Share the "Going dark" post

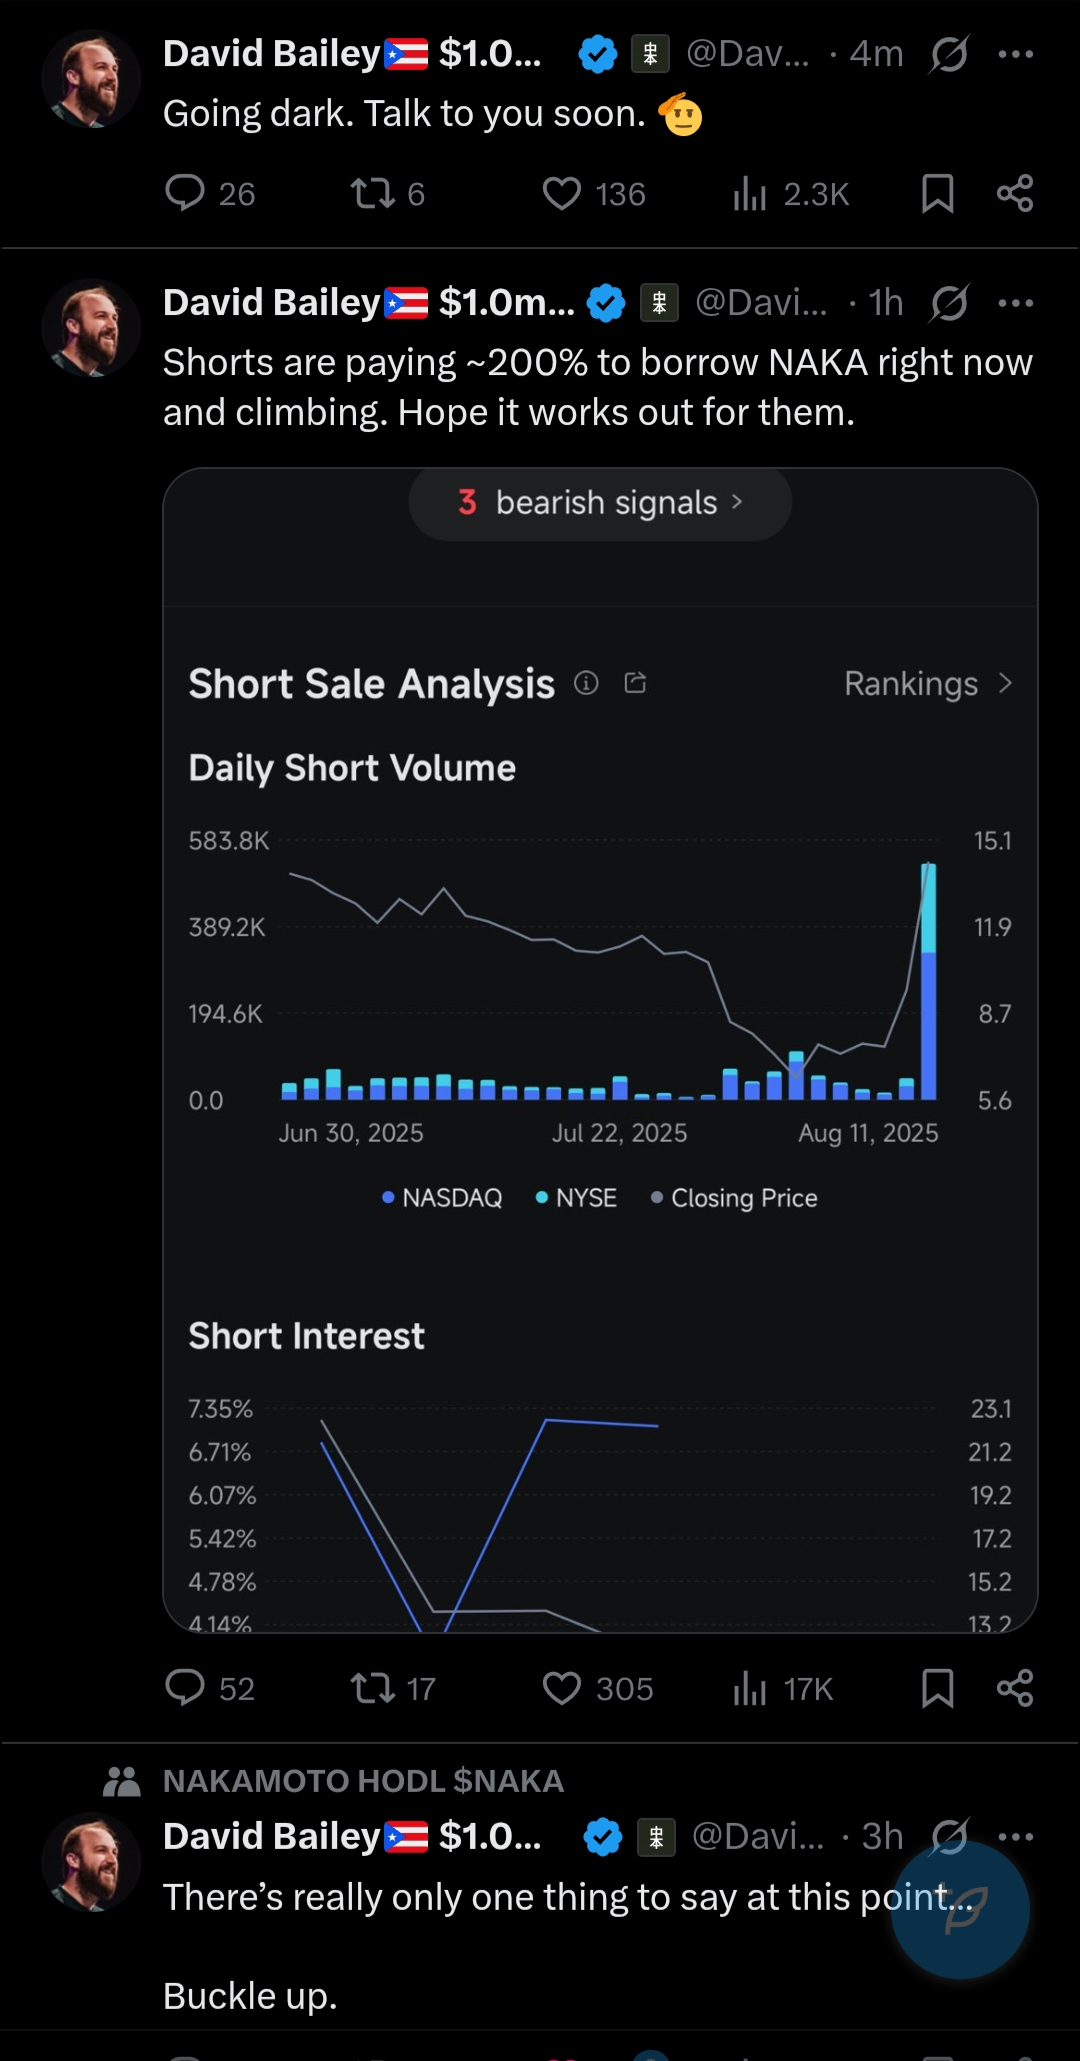pyautogui.click(x=1015, y=193)
